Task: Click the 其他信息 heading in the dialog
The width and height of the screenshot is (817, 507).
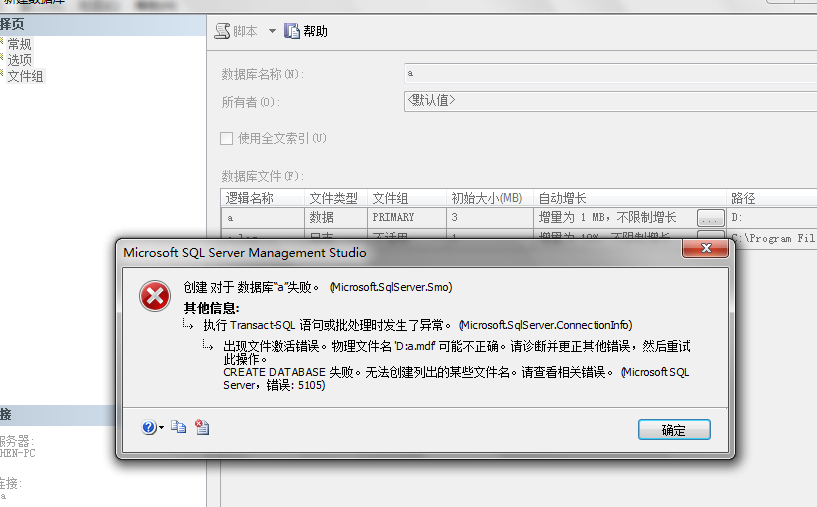Action: pyautogui.click(x=212, y=308)
